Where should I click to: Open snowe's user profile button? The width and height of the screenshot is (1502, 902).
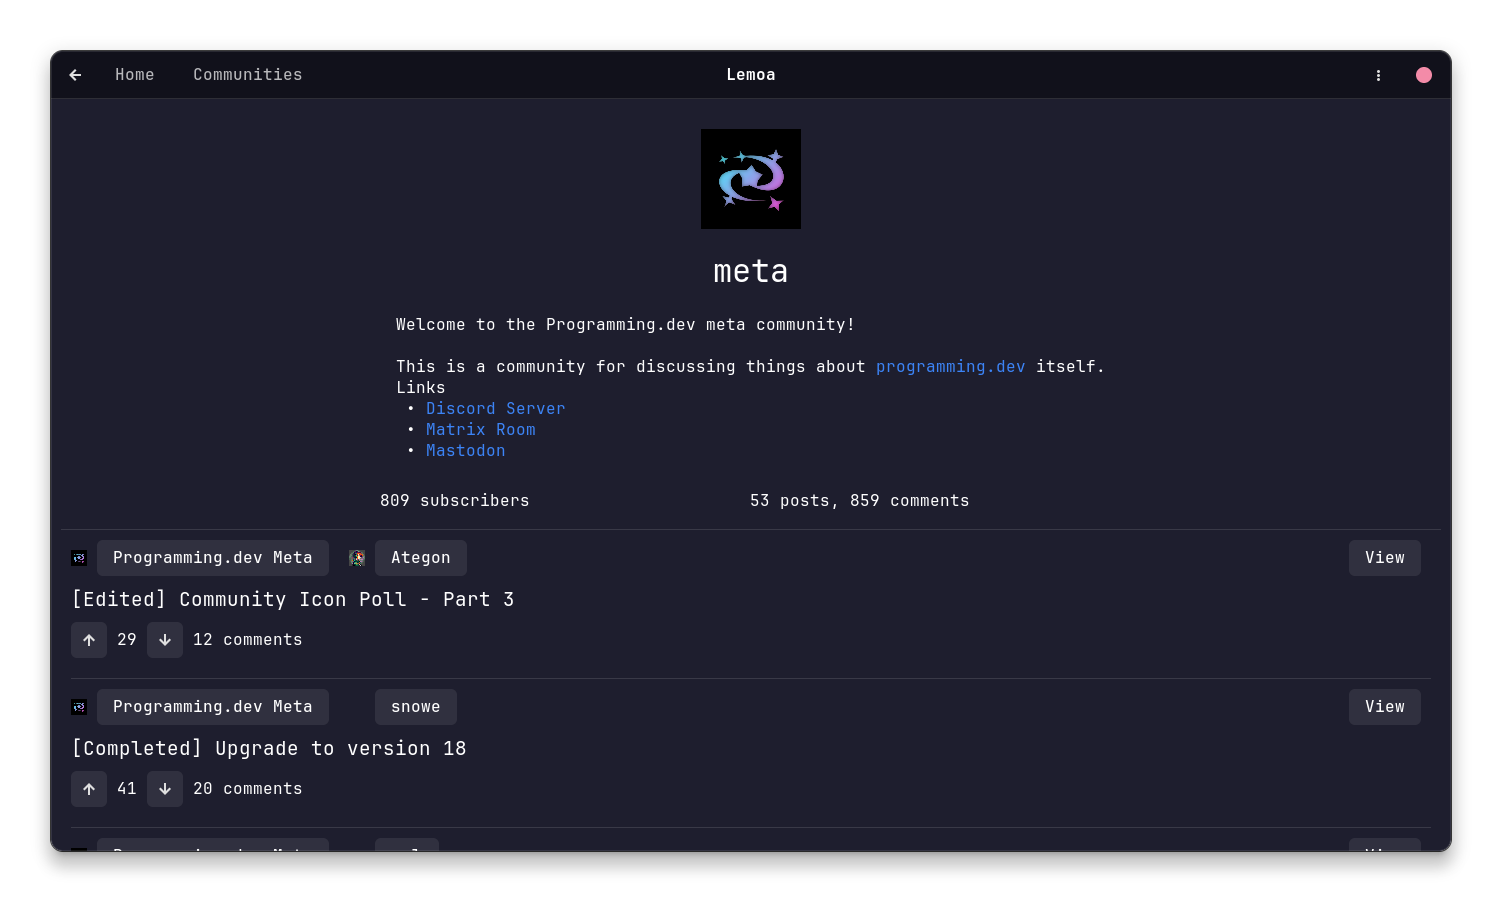point(415,707)
